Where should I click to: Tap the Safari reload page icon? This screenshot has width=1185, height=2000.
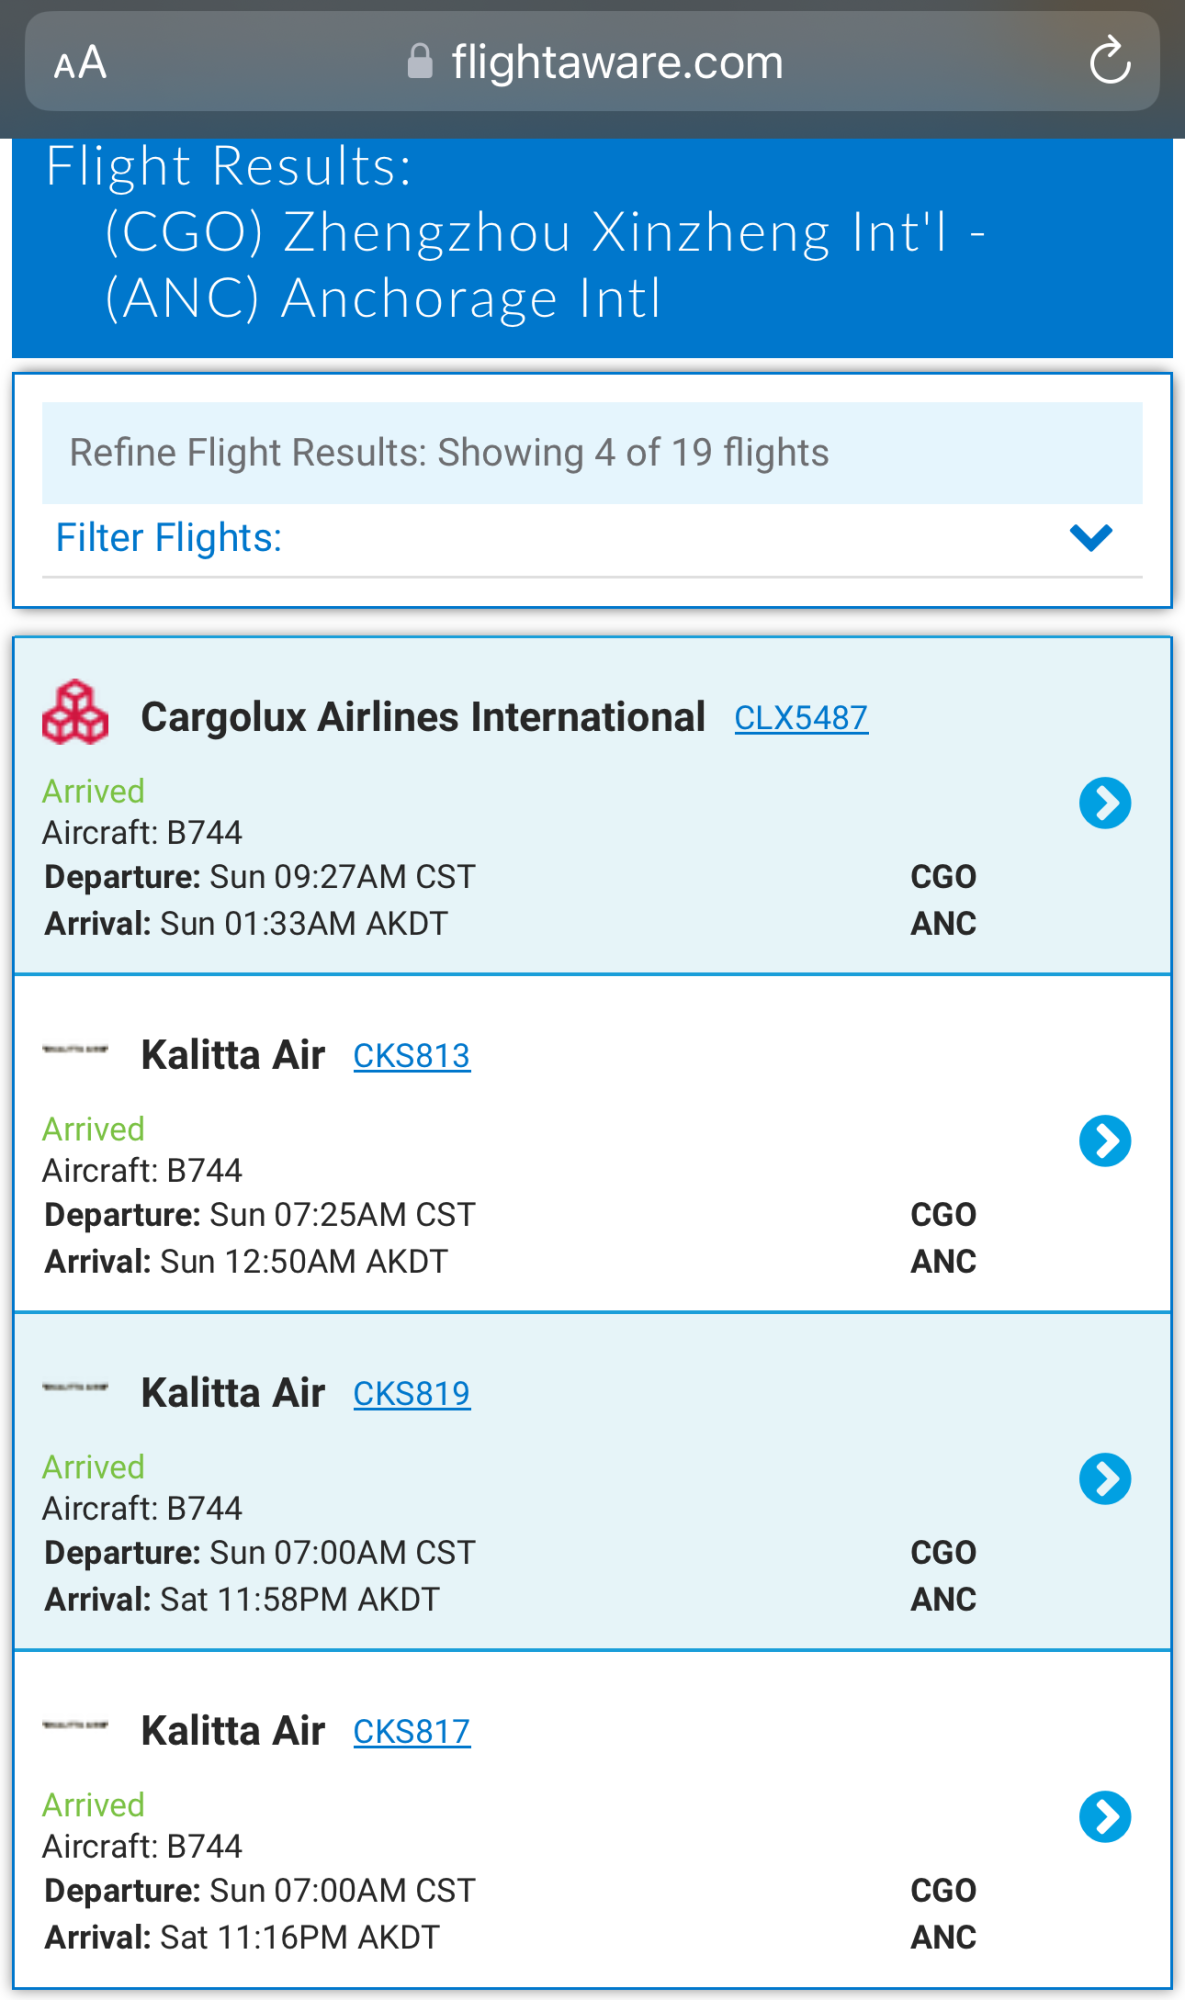1109,62
